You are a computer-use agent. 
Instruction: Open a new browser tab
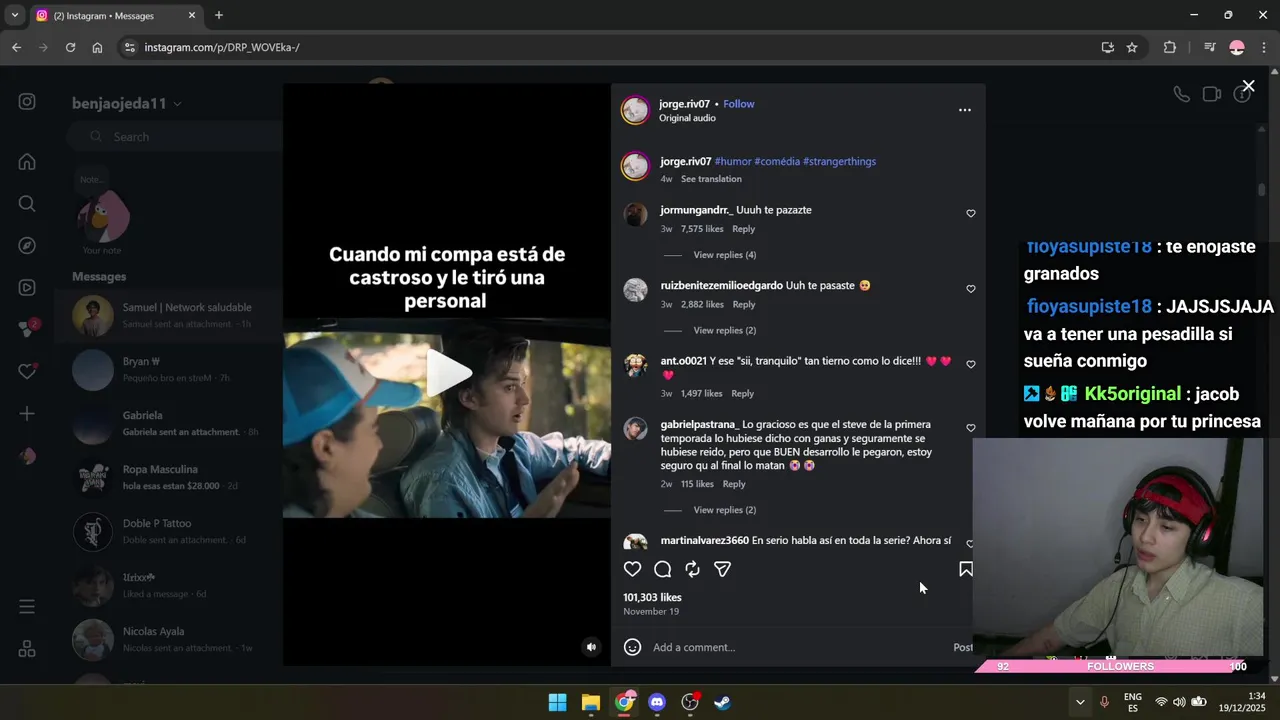[219, 15]
